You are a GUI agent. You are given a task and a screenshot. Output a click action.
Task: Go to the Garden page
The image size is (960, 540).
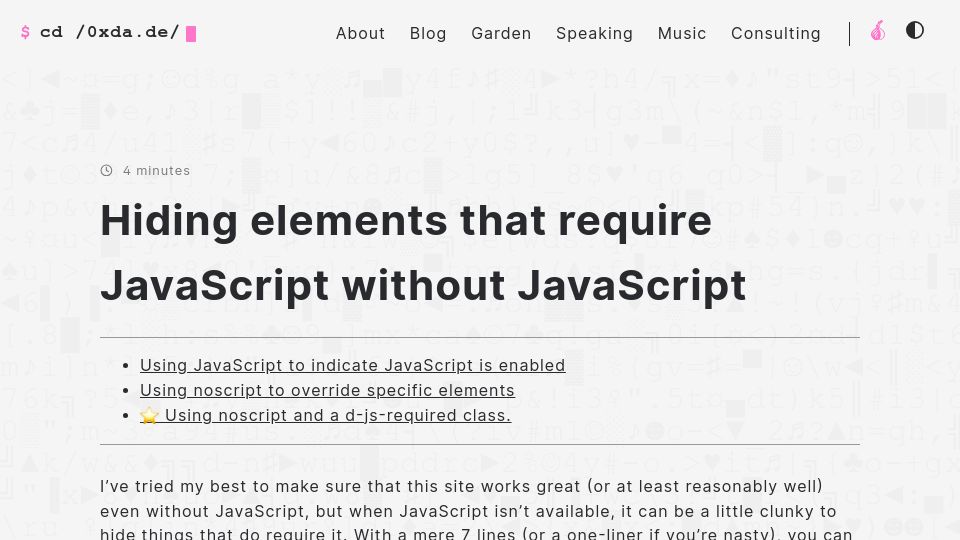(x=501, y=33)
